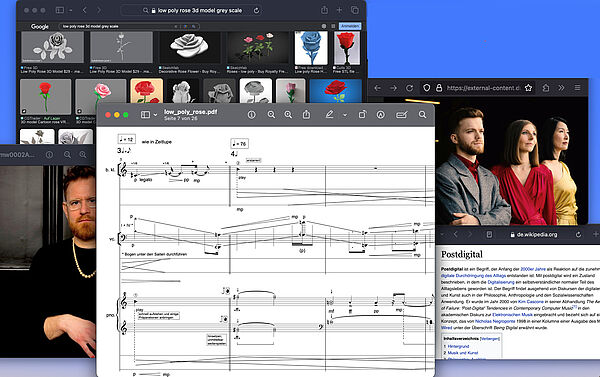Follow the Digitalisierung link in Postdigital article
This screenshot has height=377, width=600.
click(500, 282)
